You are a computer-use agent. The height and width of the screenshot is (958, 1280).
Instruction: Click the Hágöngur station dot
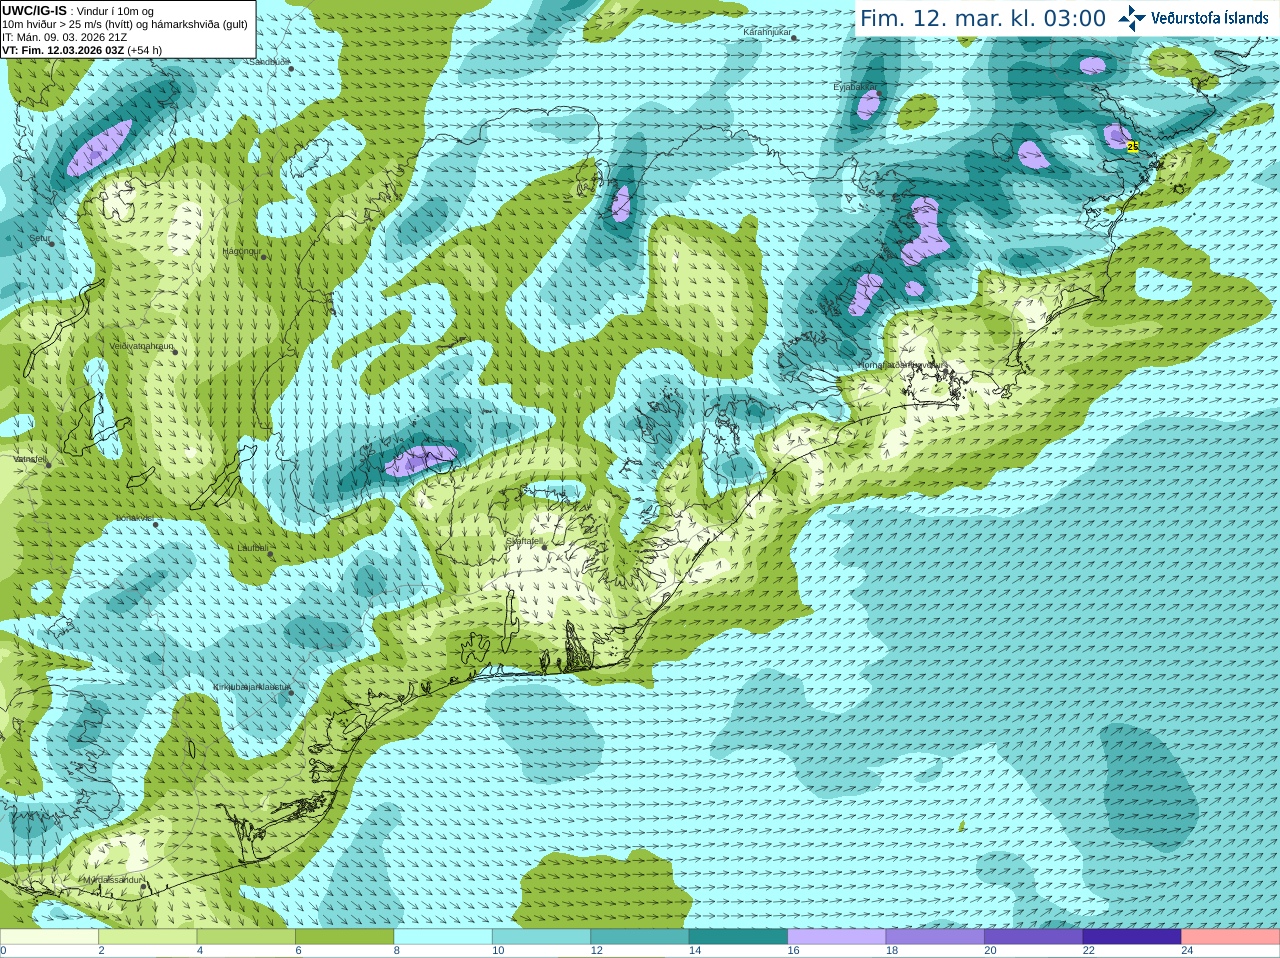click(x=263, y=257)
